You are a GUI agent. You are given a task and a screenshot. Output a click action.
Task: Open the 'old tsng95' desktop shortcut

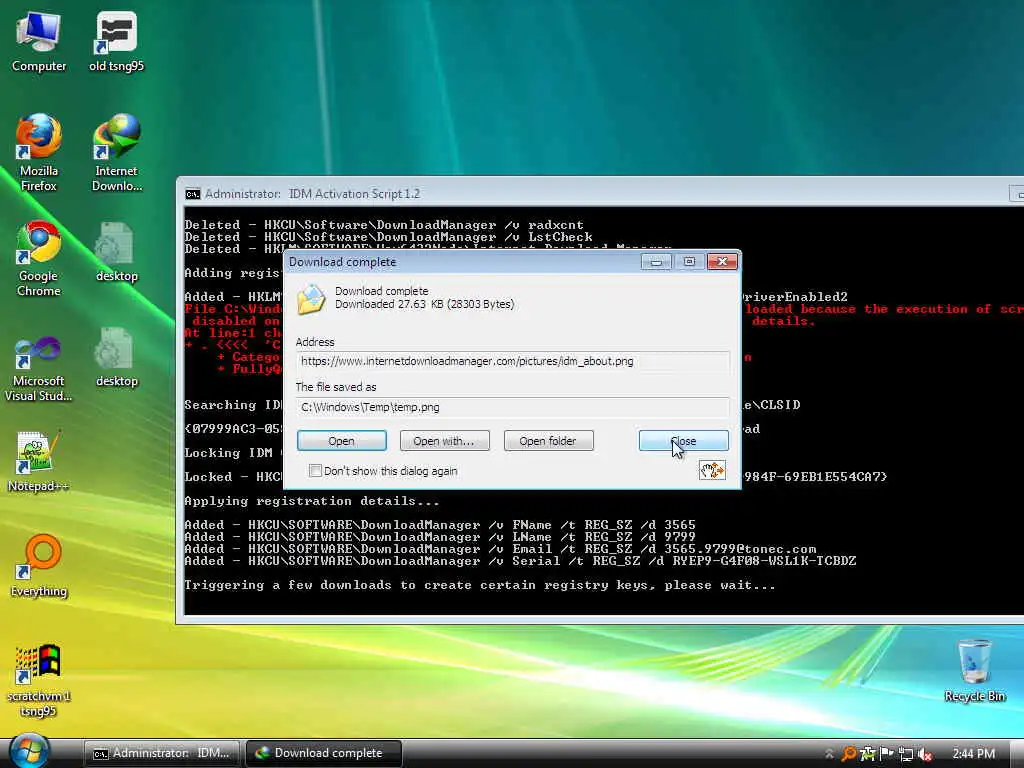pyautogui.click(x=116, y=40)
